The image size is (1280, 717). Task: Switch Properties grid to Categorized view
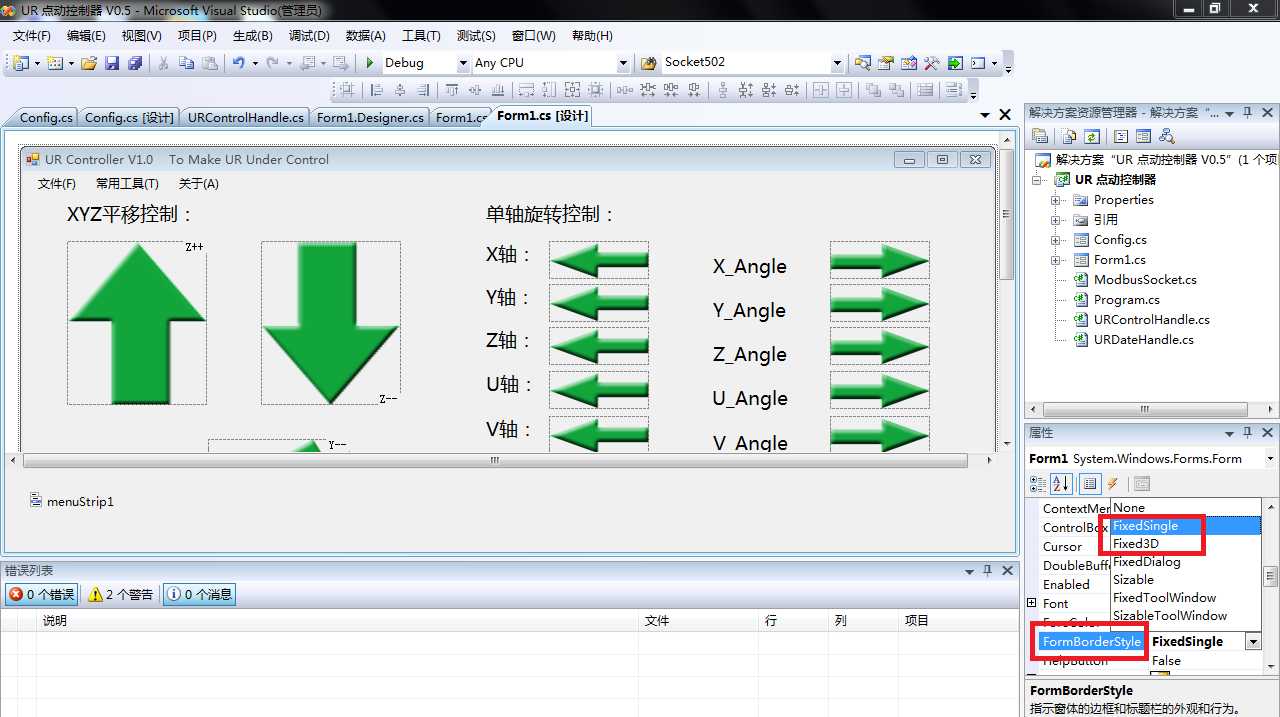pos(1039,484)
